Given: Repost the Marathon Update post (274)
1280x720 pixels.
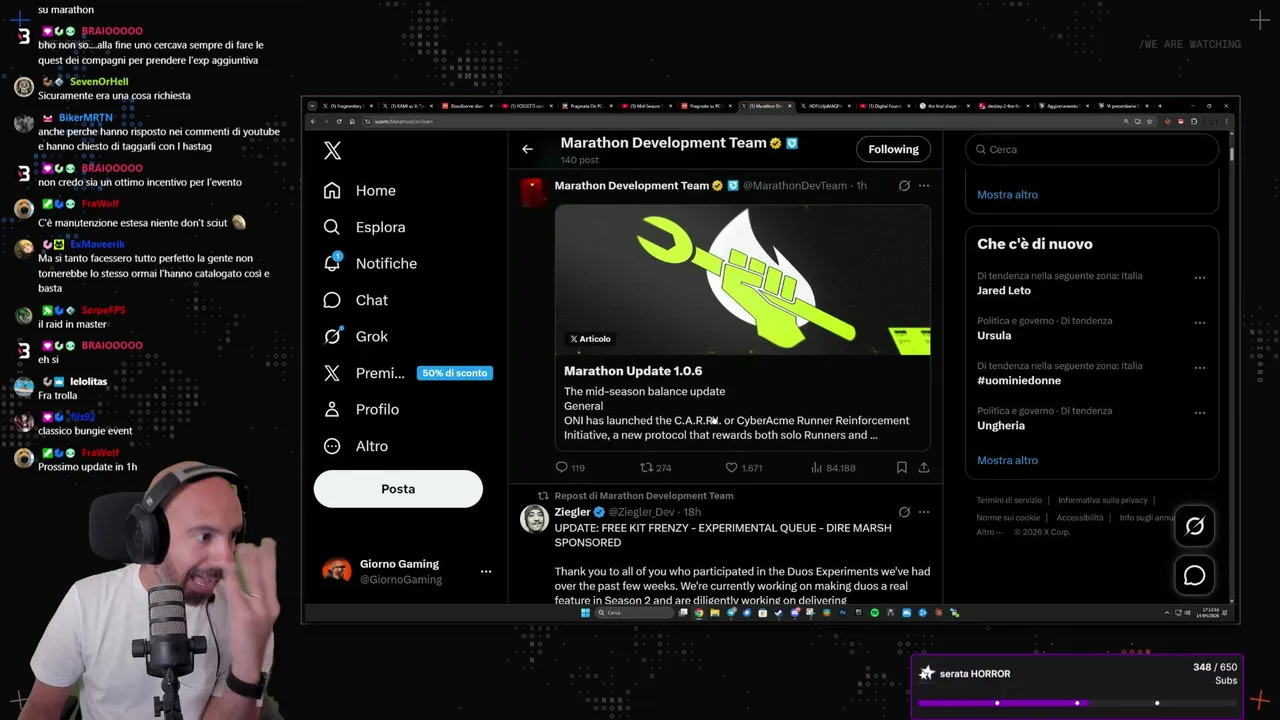Looking at the screenshot, I should (x=656, y=467).
